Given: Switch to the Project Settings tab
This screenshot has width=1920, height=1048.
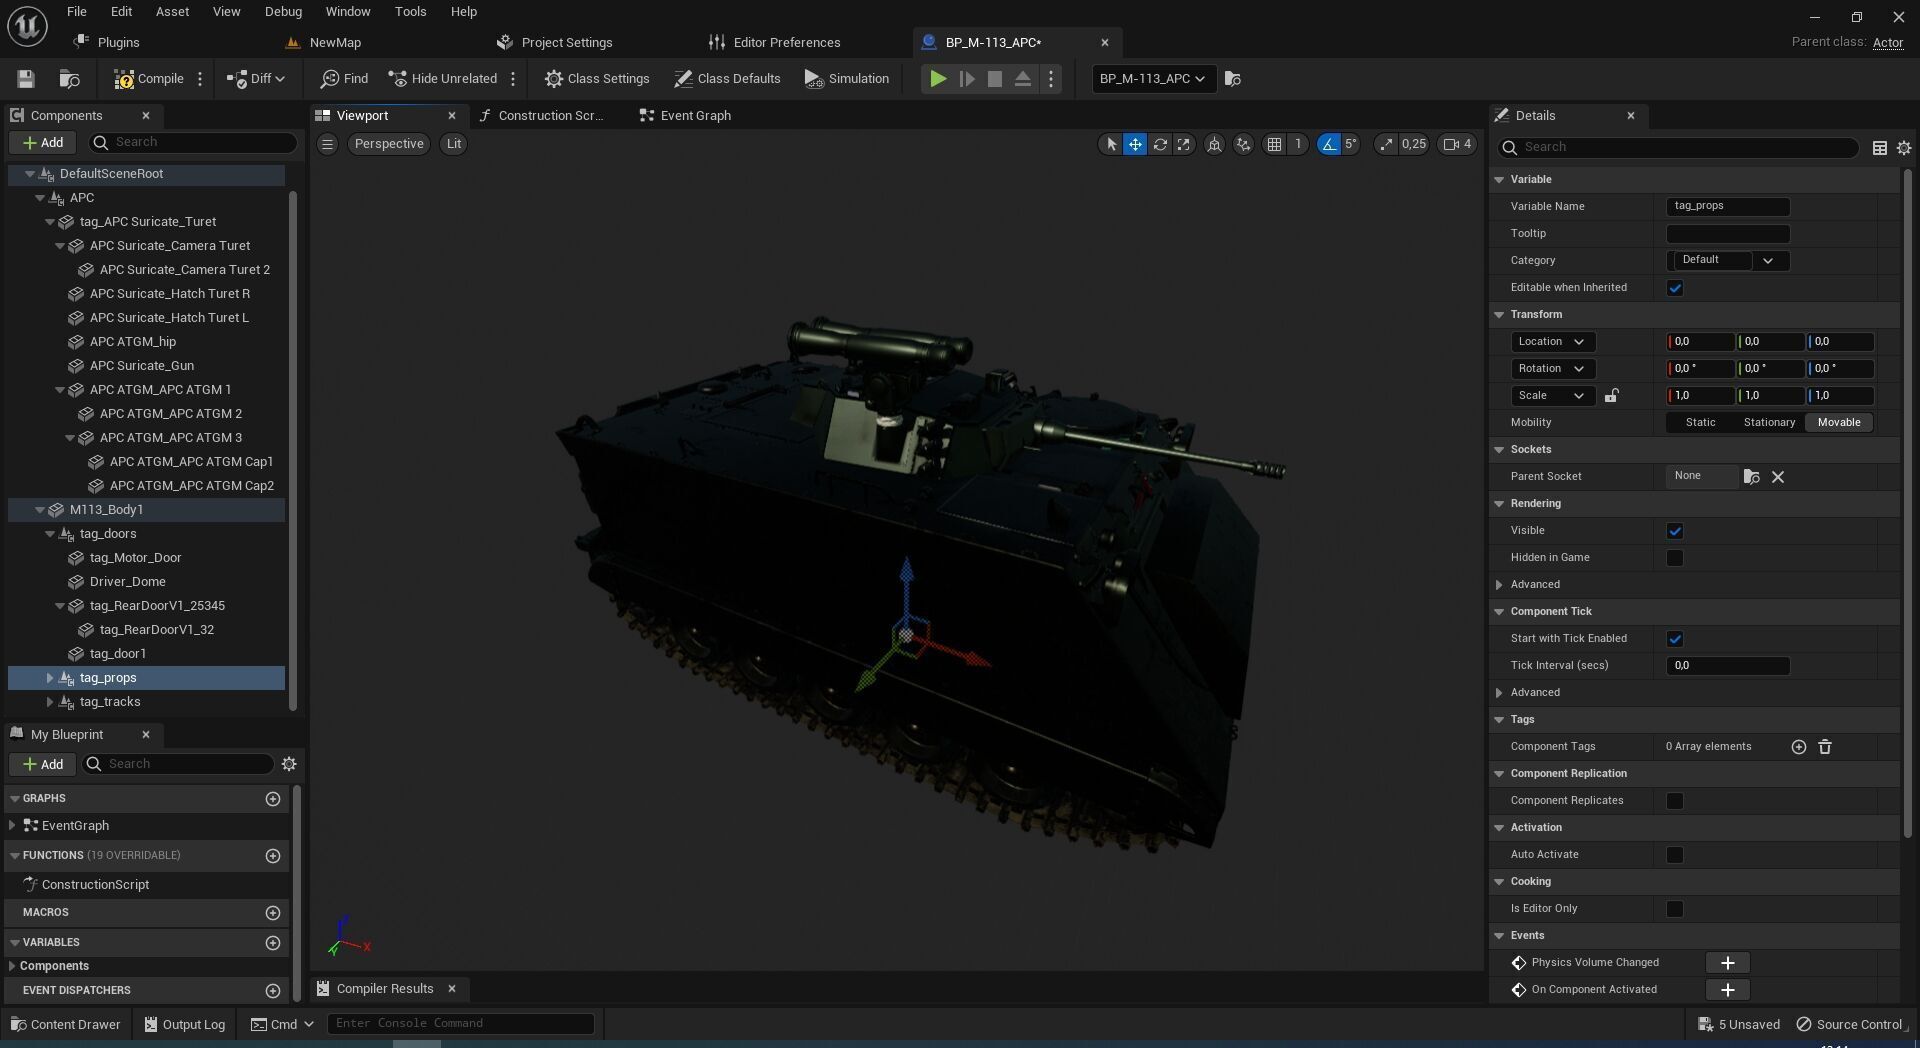Looking at the screenshot, I should point(555,43).
